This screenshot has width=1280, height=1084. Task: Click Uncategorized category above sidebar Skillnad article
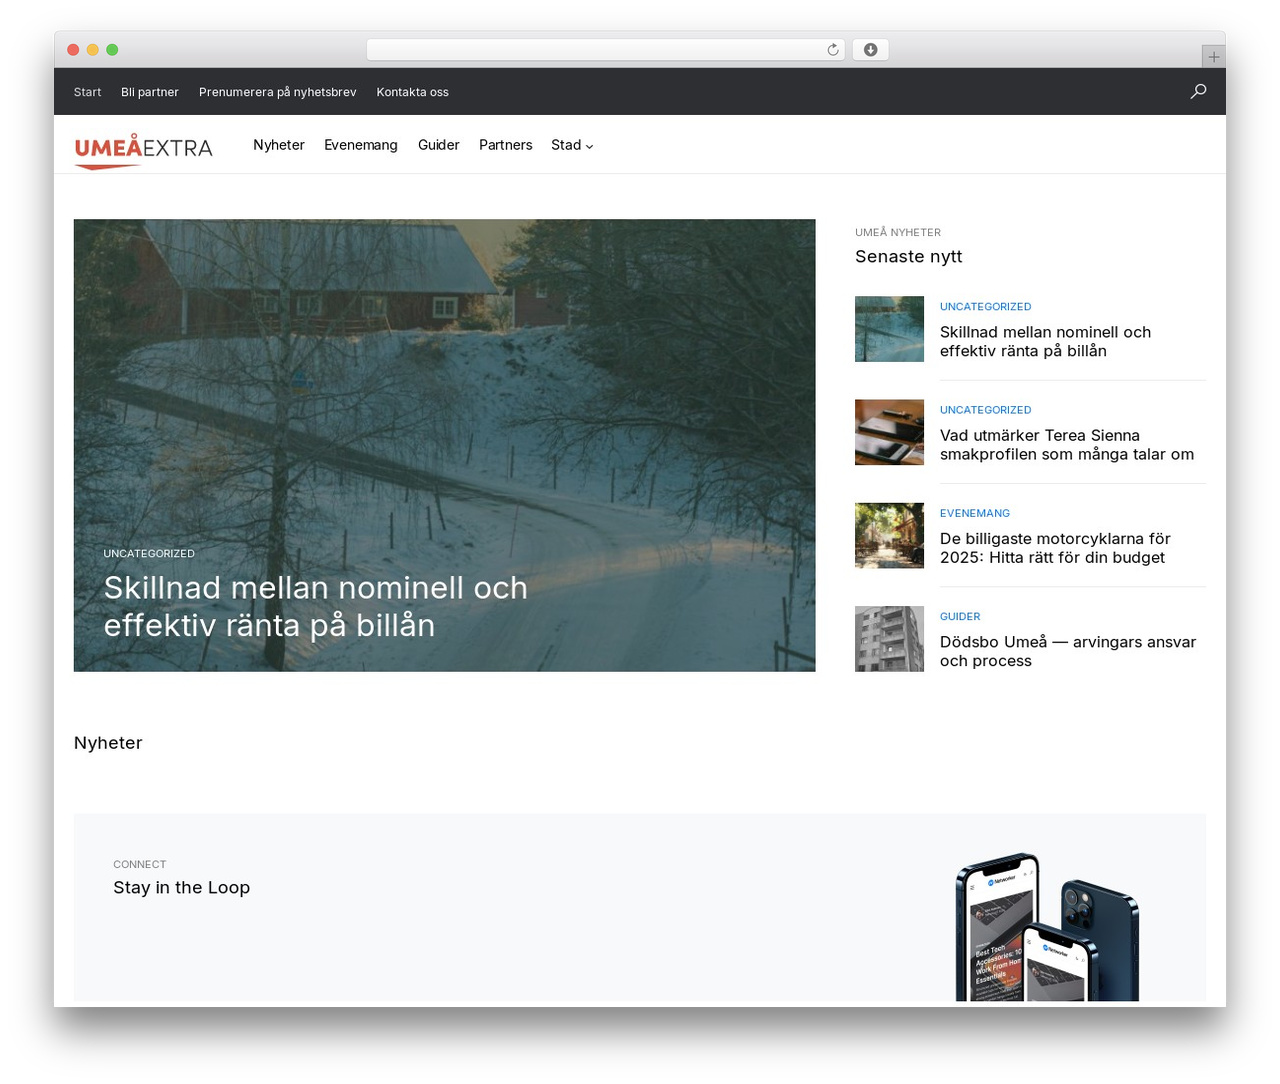point(985,307)
